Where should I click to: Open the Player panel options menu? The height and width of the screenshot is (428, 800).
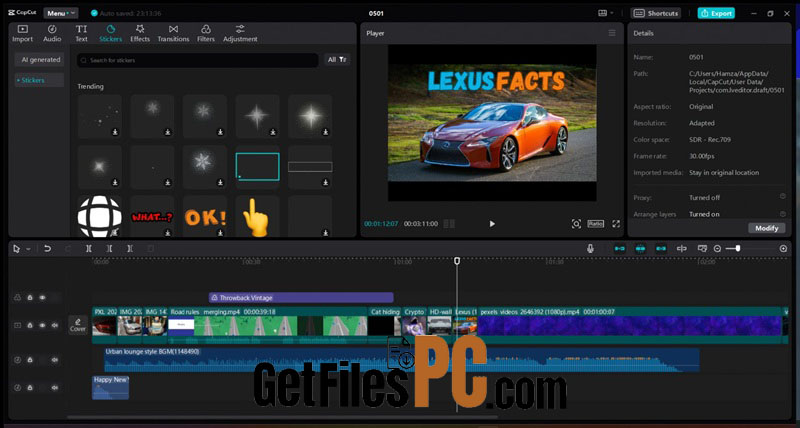pos(612,33)
